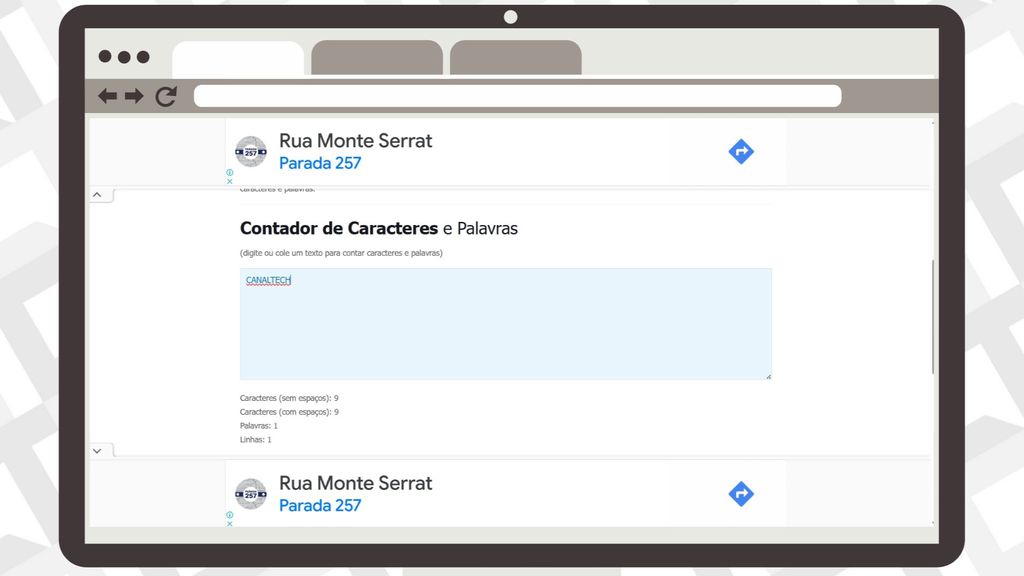Click inside the CANALTECH text area
This screenshot has height=576, width=1024.
505,324
